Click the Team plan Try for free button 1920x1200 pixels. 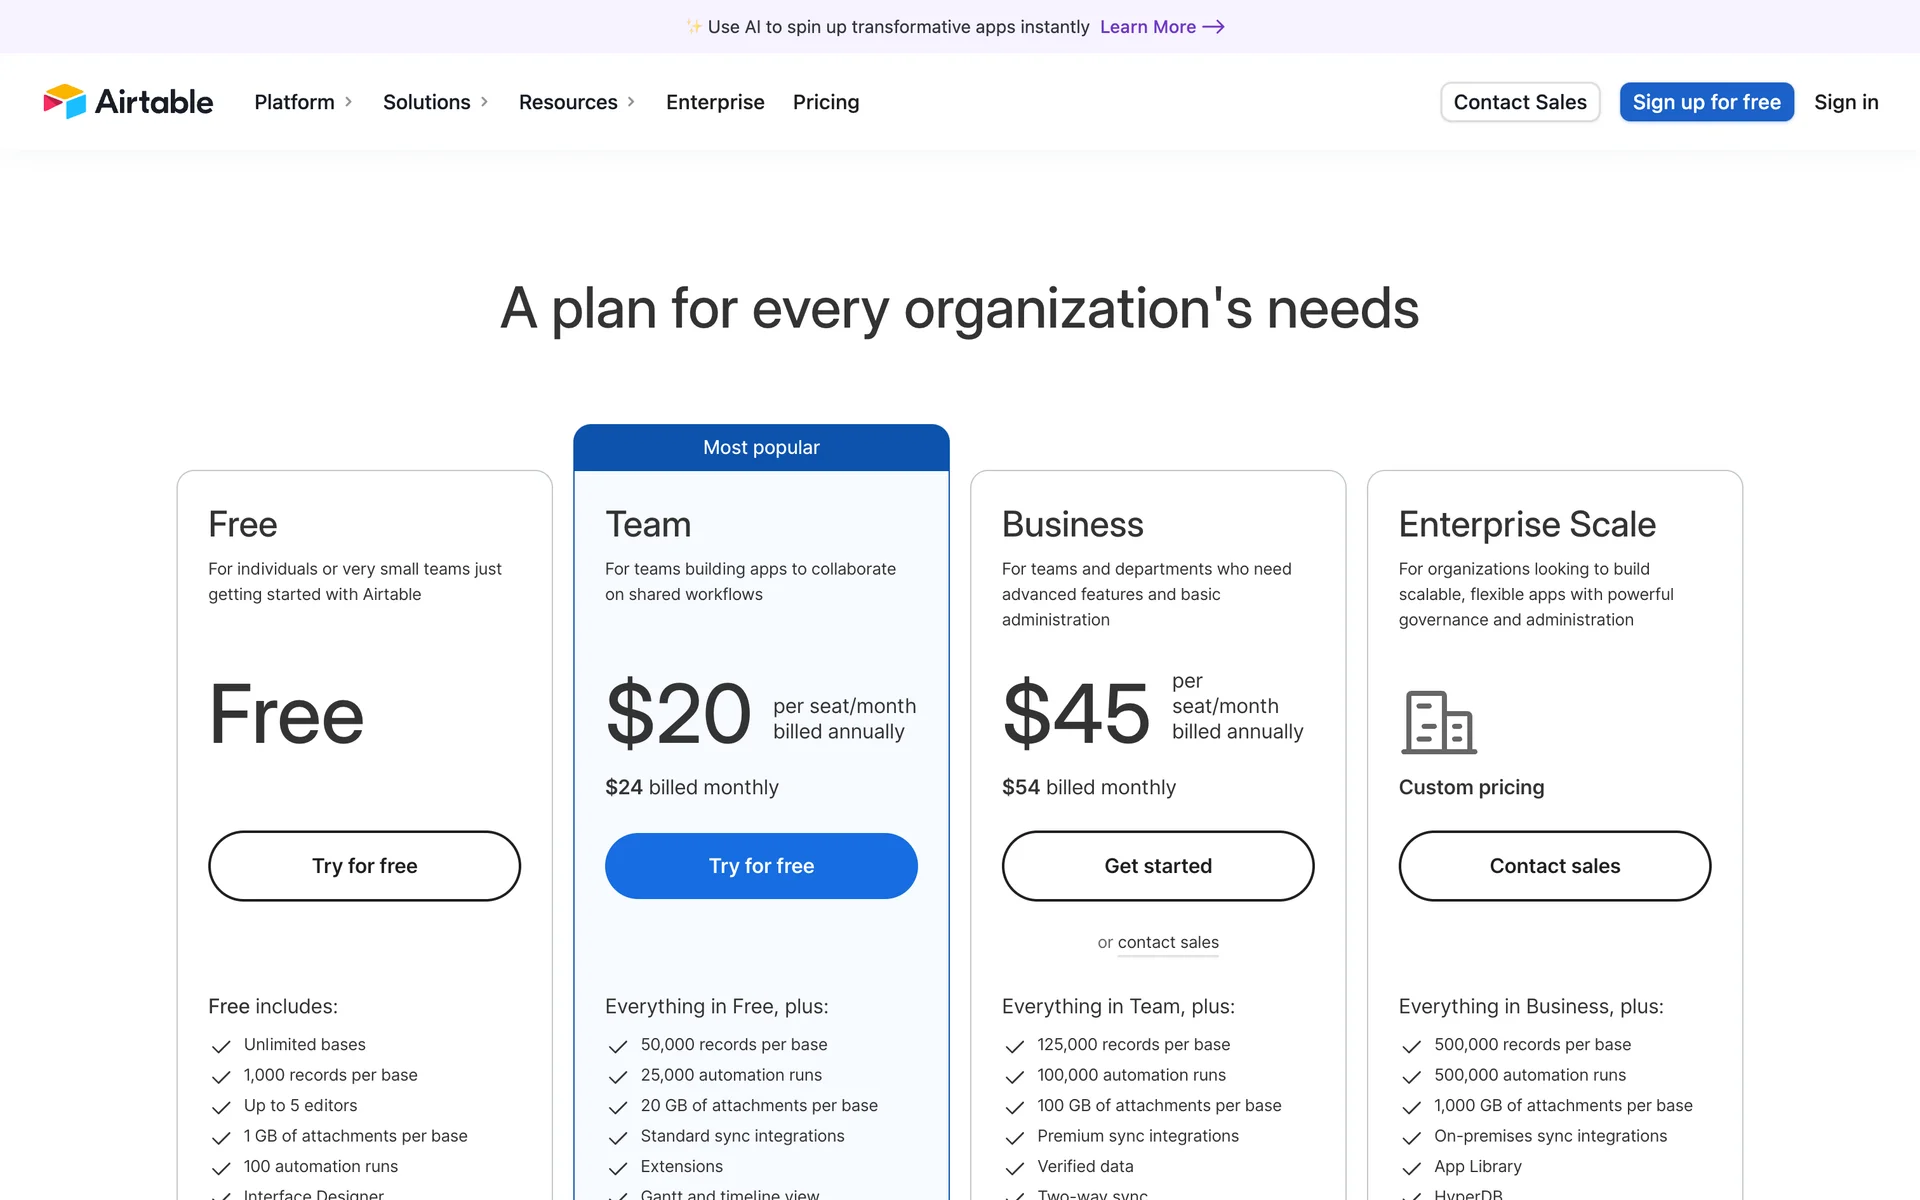pos(761,866)
